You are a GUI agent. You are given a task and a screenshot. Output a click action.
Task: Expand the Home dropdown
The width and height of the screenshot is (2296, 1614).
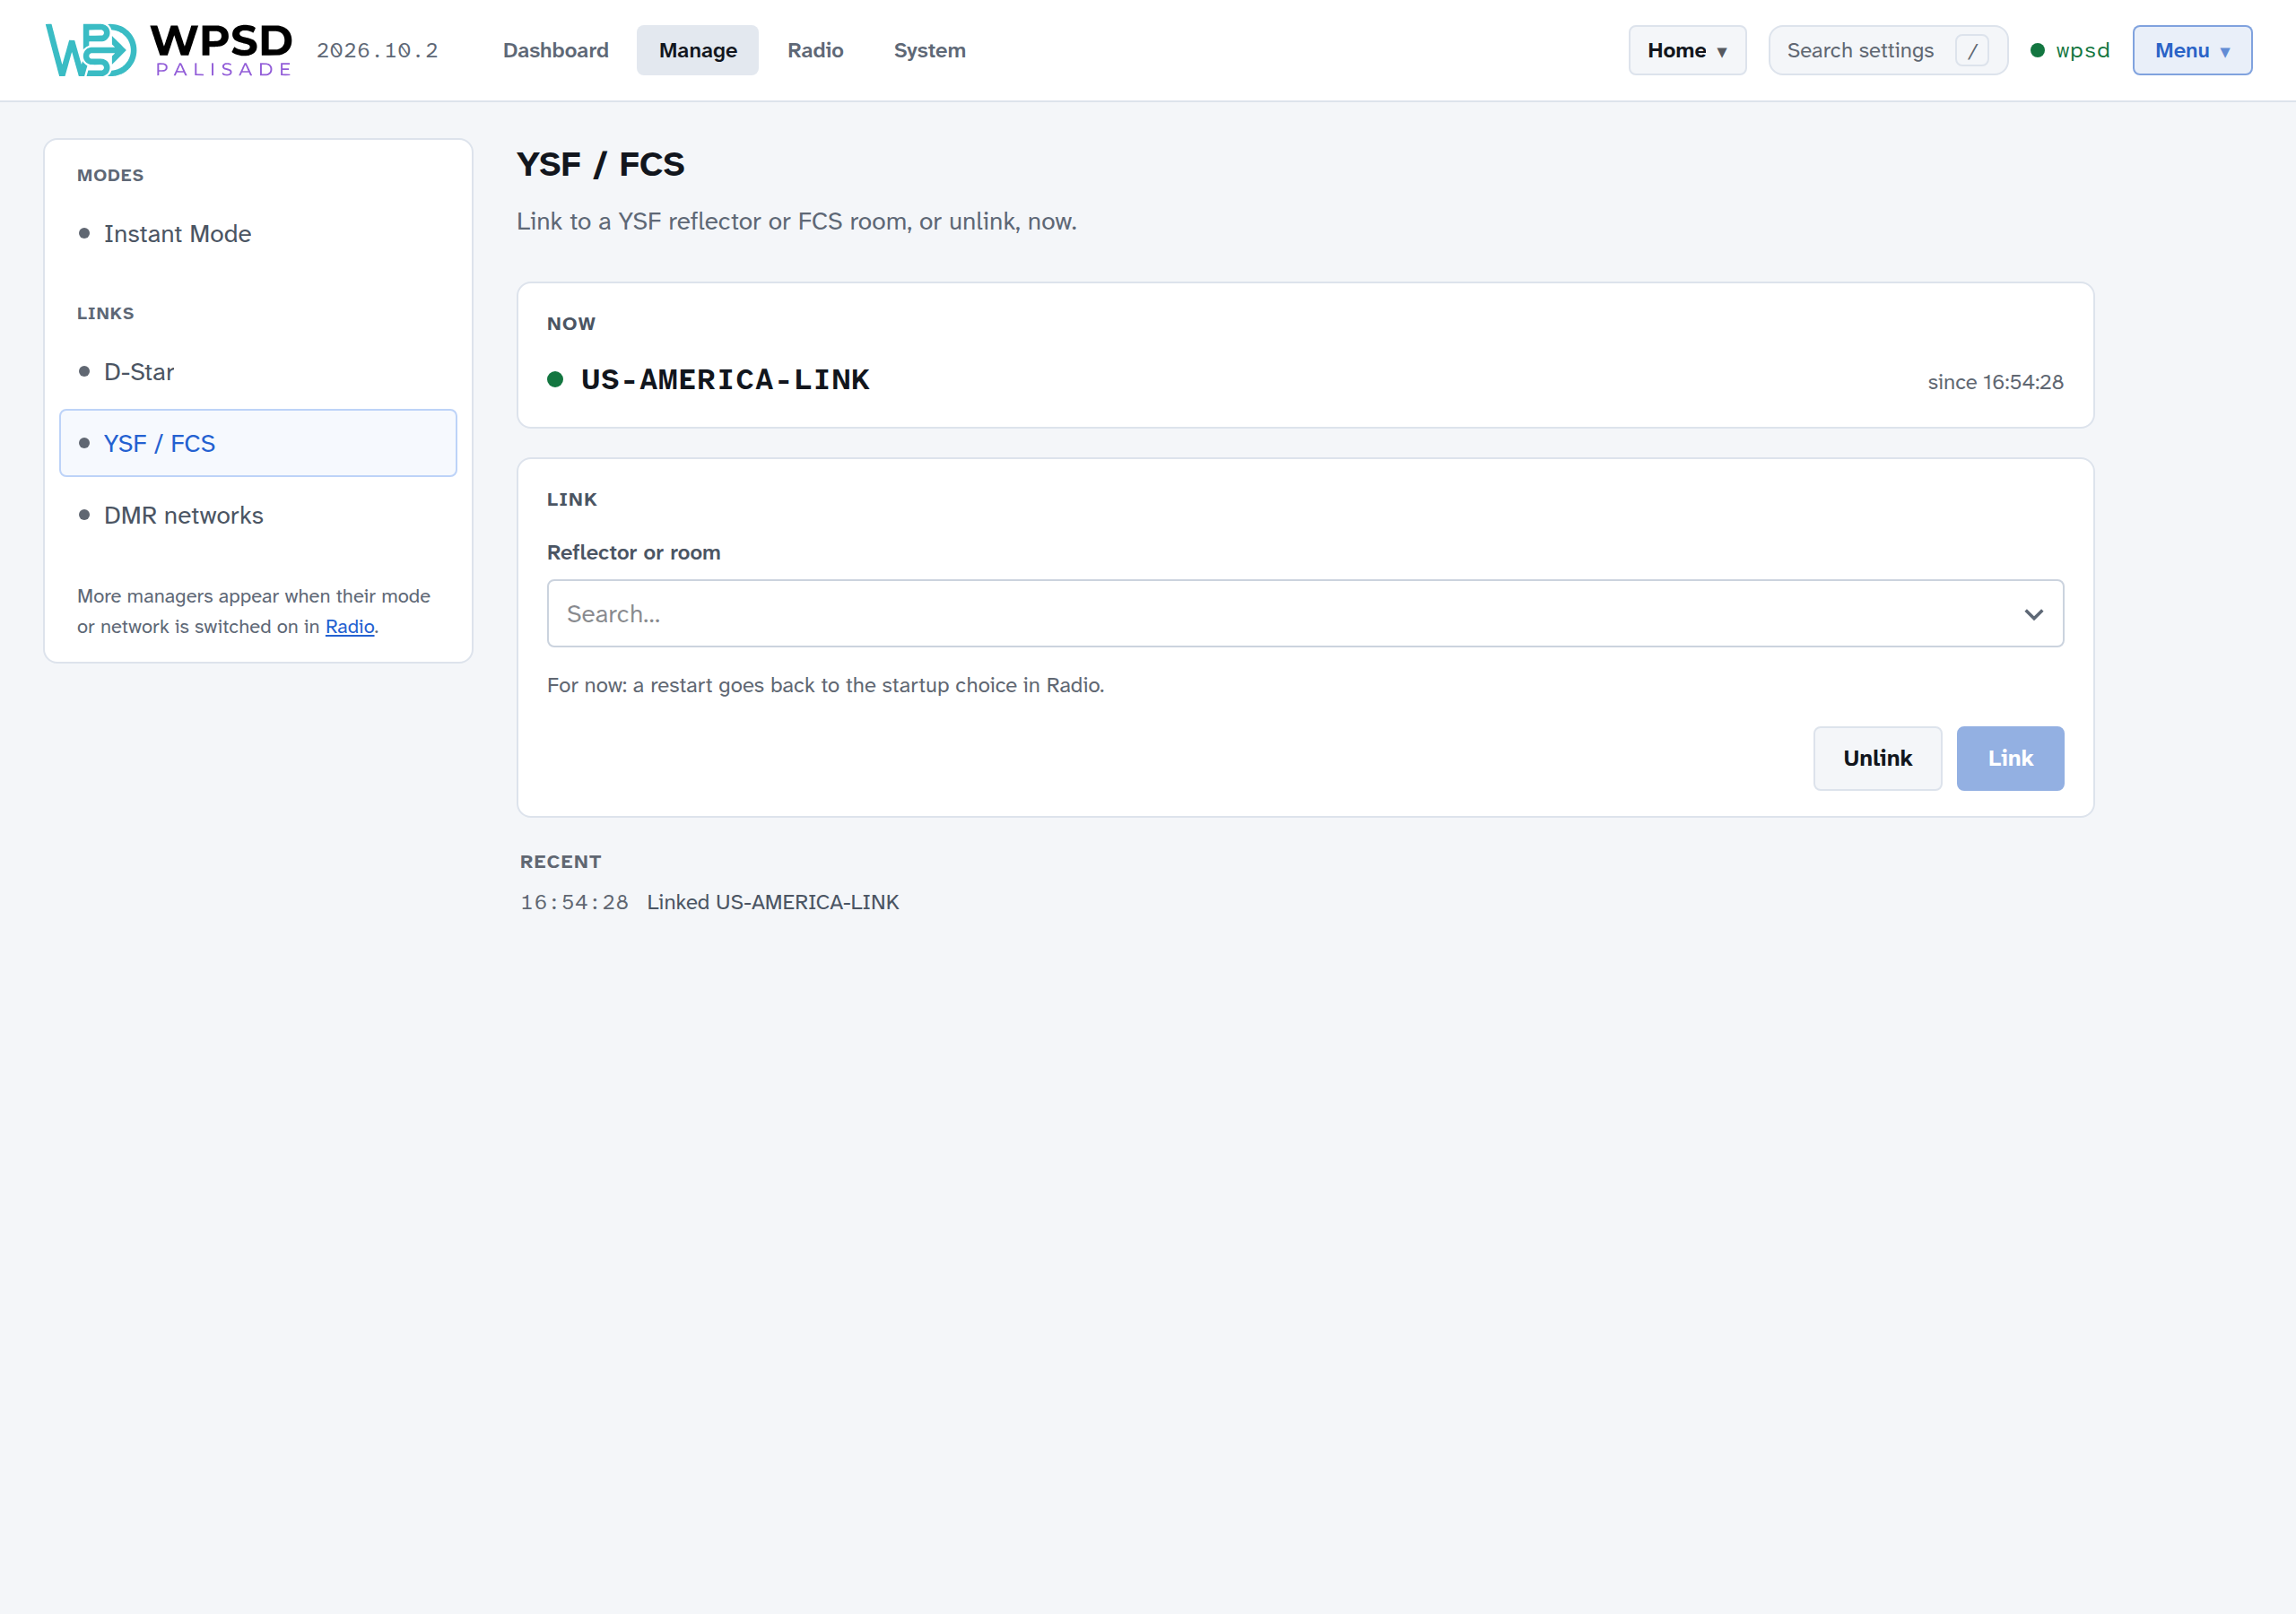[x=1687, y=50]
